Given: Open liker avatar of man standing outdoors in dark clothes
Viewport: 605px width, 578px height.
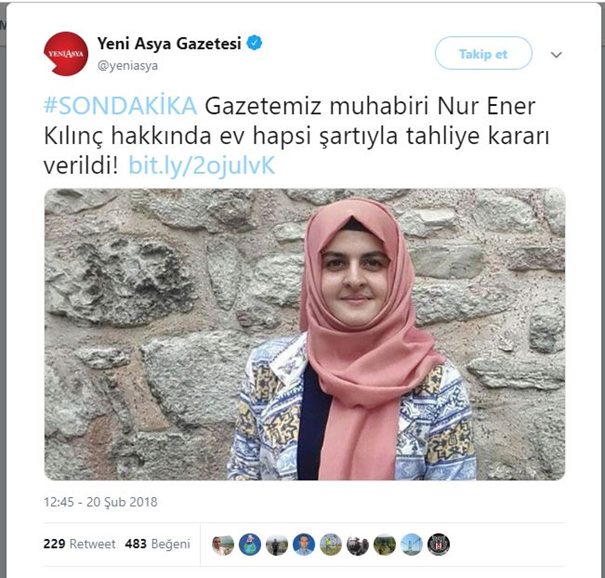Looking at the screenshot, I should (x=277, y=544).
